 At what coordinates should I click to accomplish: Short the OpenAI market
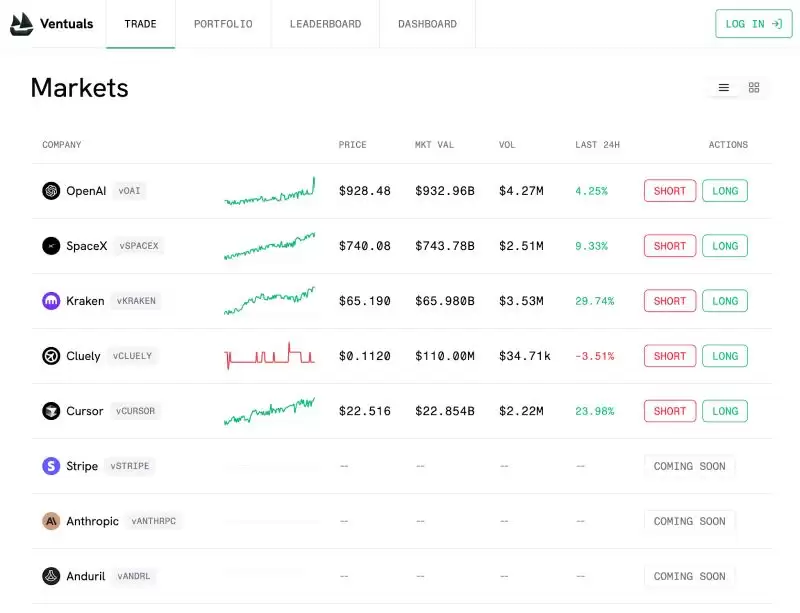click(670, 191)
